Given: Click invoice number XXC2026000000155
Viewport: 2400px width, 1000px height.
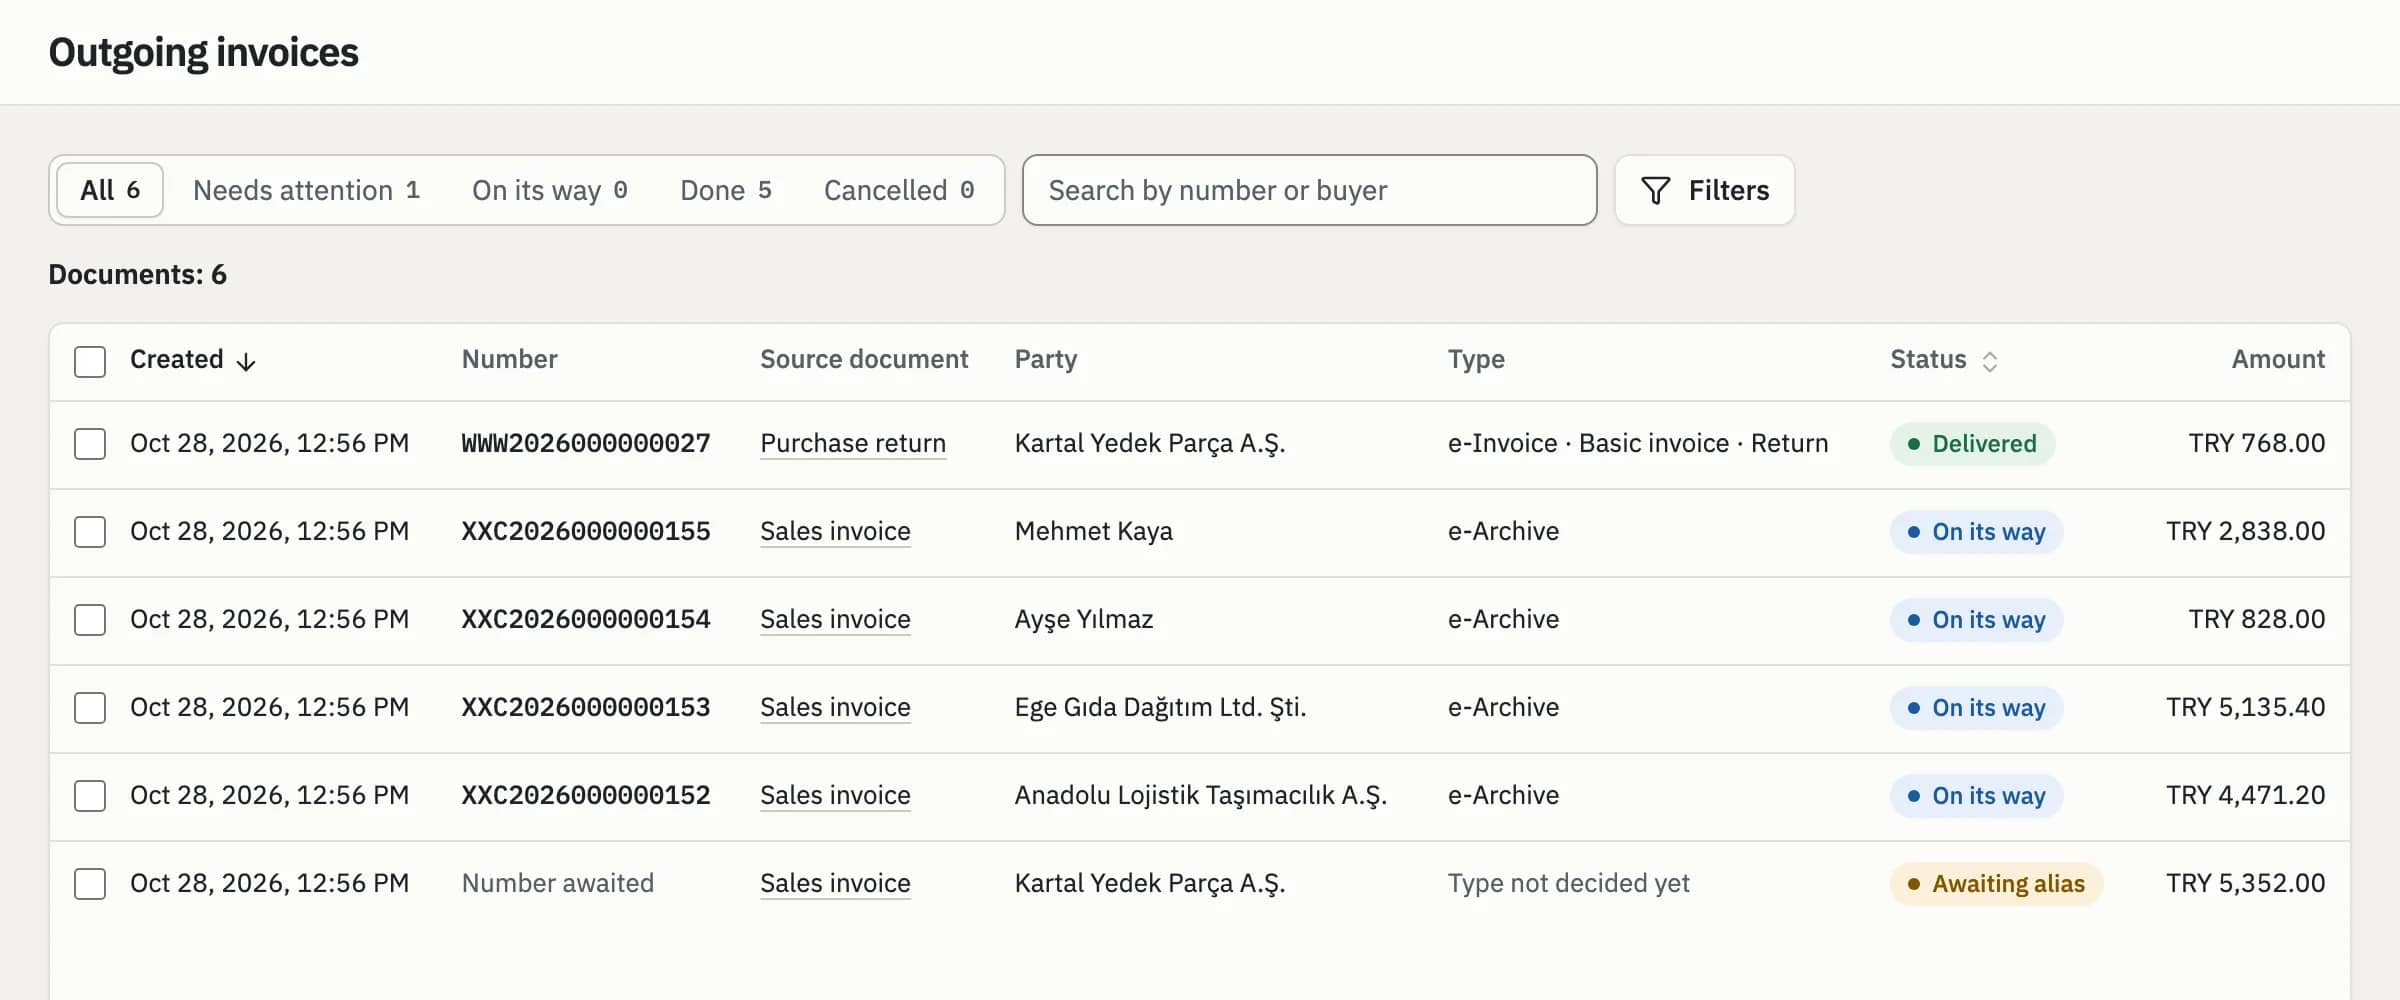Looking at the screenshot, I should coord(586,531).
